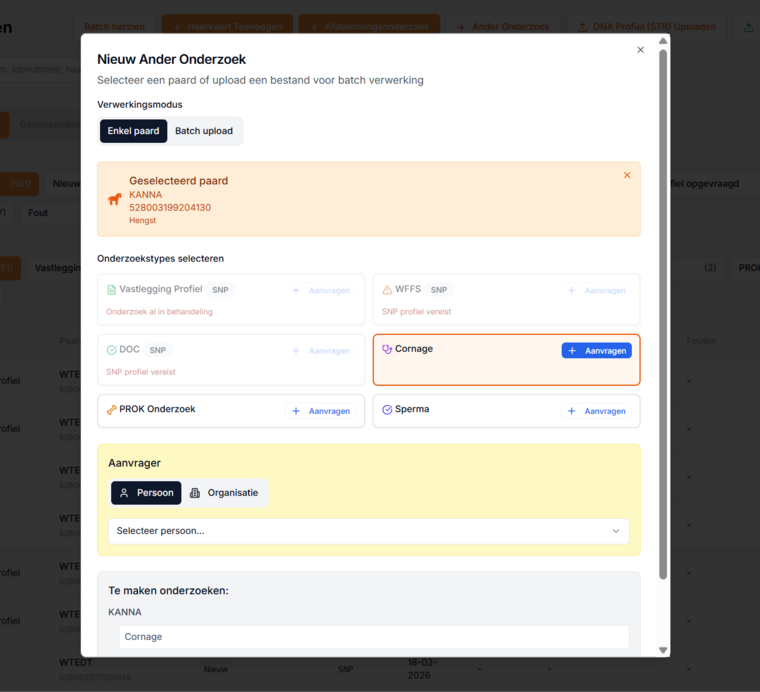The width and height of the screenshot is (760, 692).
Task: Click upload icon on DNA Profiel button
Action: pos(583,27)
